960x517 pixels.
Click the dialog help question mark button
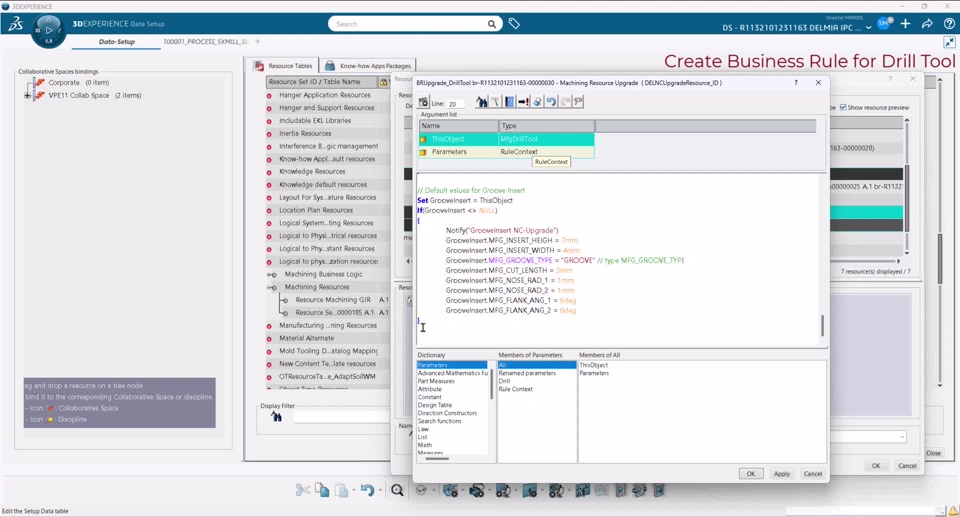[x=796, y=83]
